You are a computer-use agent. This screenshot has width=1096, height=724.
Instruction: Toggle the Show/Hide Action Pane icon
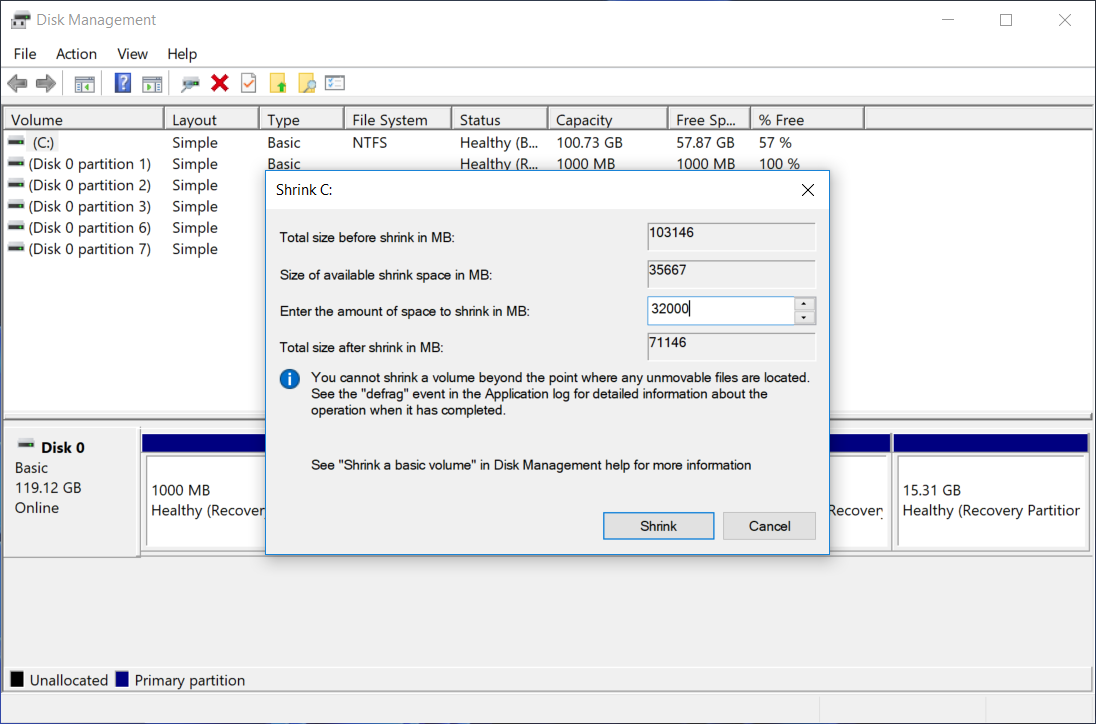(x=152, y=84)
